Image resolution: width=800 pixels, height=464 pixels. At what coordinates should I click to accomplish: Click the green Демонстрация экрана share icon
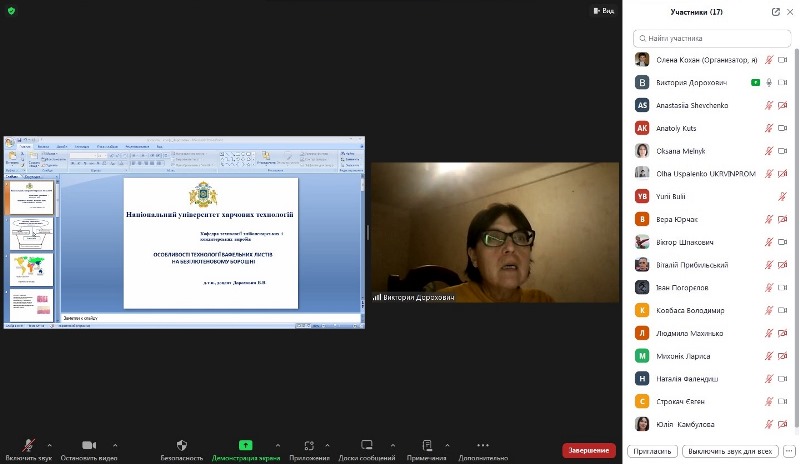pos(245,445)
